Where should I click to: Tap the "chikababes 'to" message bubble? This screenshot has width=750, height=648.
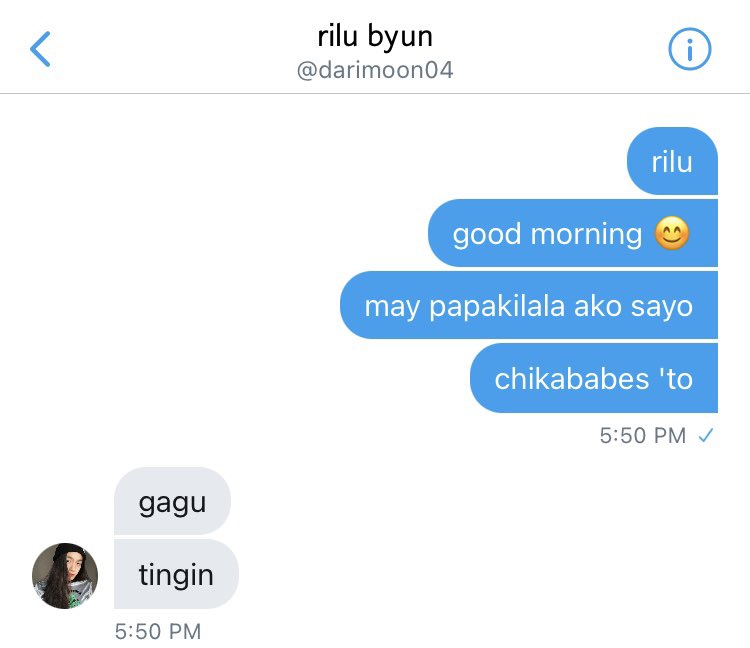click(594, 378)
